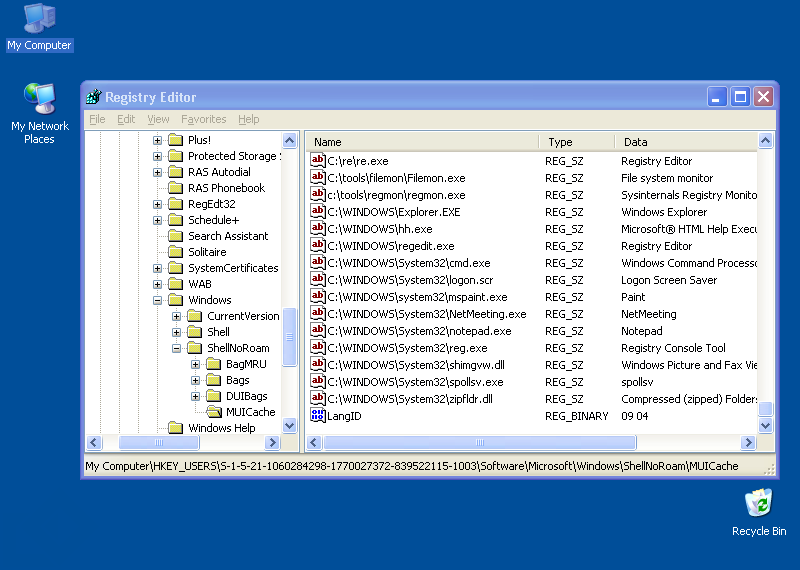800x570 pixels.
Task: Select the NetMeeting.exe value name
Action: coord(427,314)
